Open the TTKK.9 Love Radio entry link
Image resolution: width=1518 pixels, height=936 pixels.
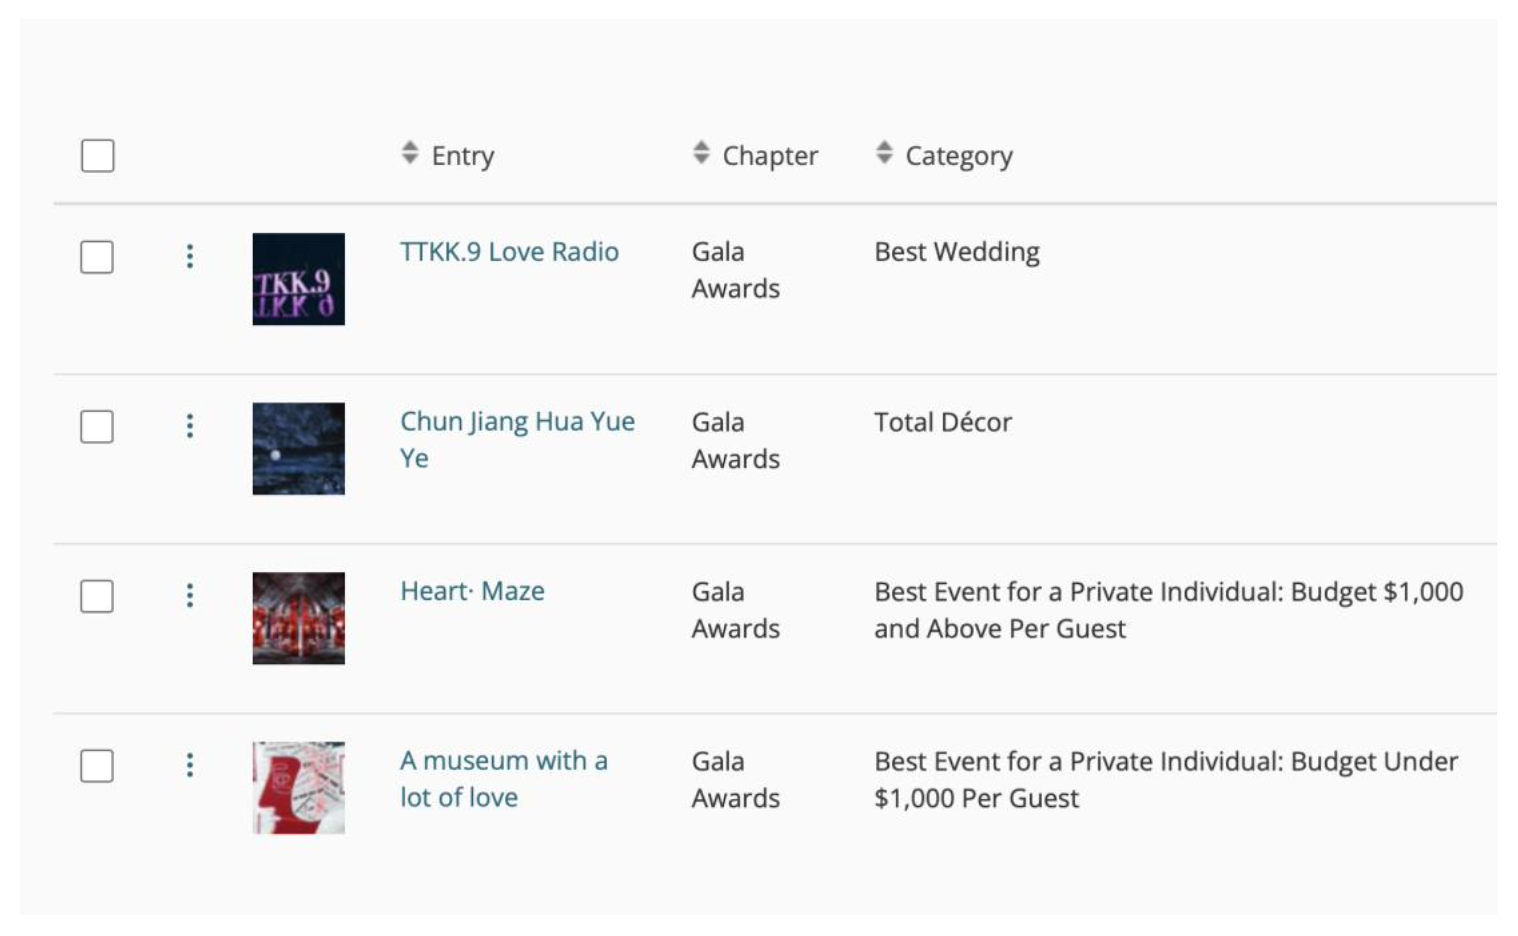509,252
